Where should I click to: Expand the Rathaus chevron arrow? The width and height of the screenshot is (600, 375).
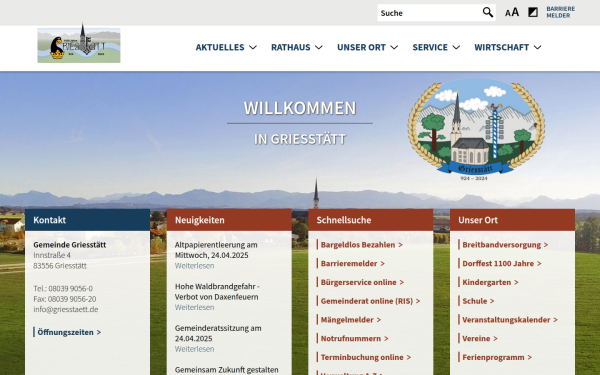[319, 47]
